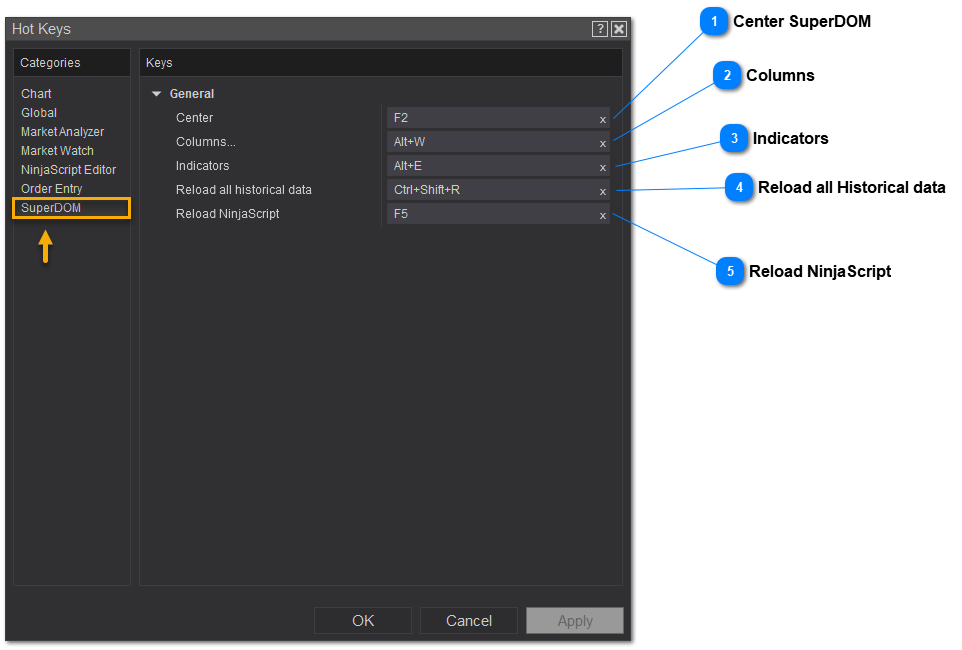This screenshot has width=962, height=650.
Task: Clear the Center hot key assignment
Action: (602, 120)
